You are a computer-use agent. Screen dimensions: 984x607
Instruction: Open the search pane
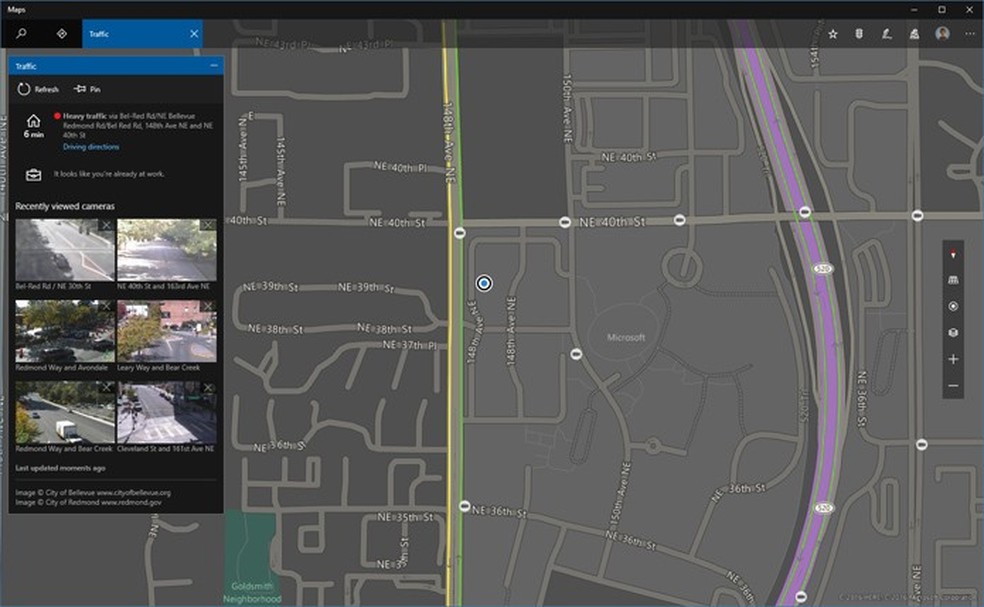pos(20,33)
